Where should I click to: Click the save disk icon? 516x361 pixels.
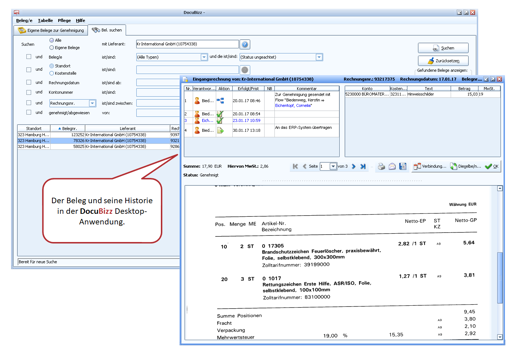(x=403, y=166)
